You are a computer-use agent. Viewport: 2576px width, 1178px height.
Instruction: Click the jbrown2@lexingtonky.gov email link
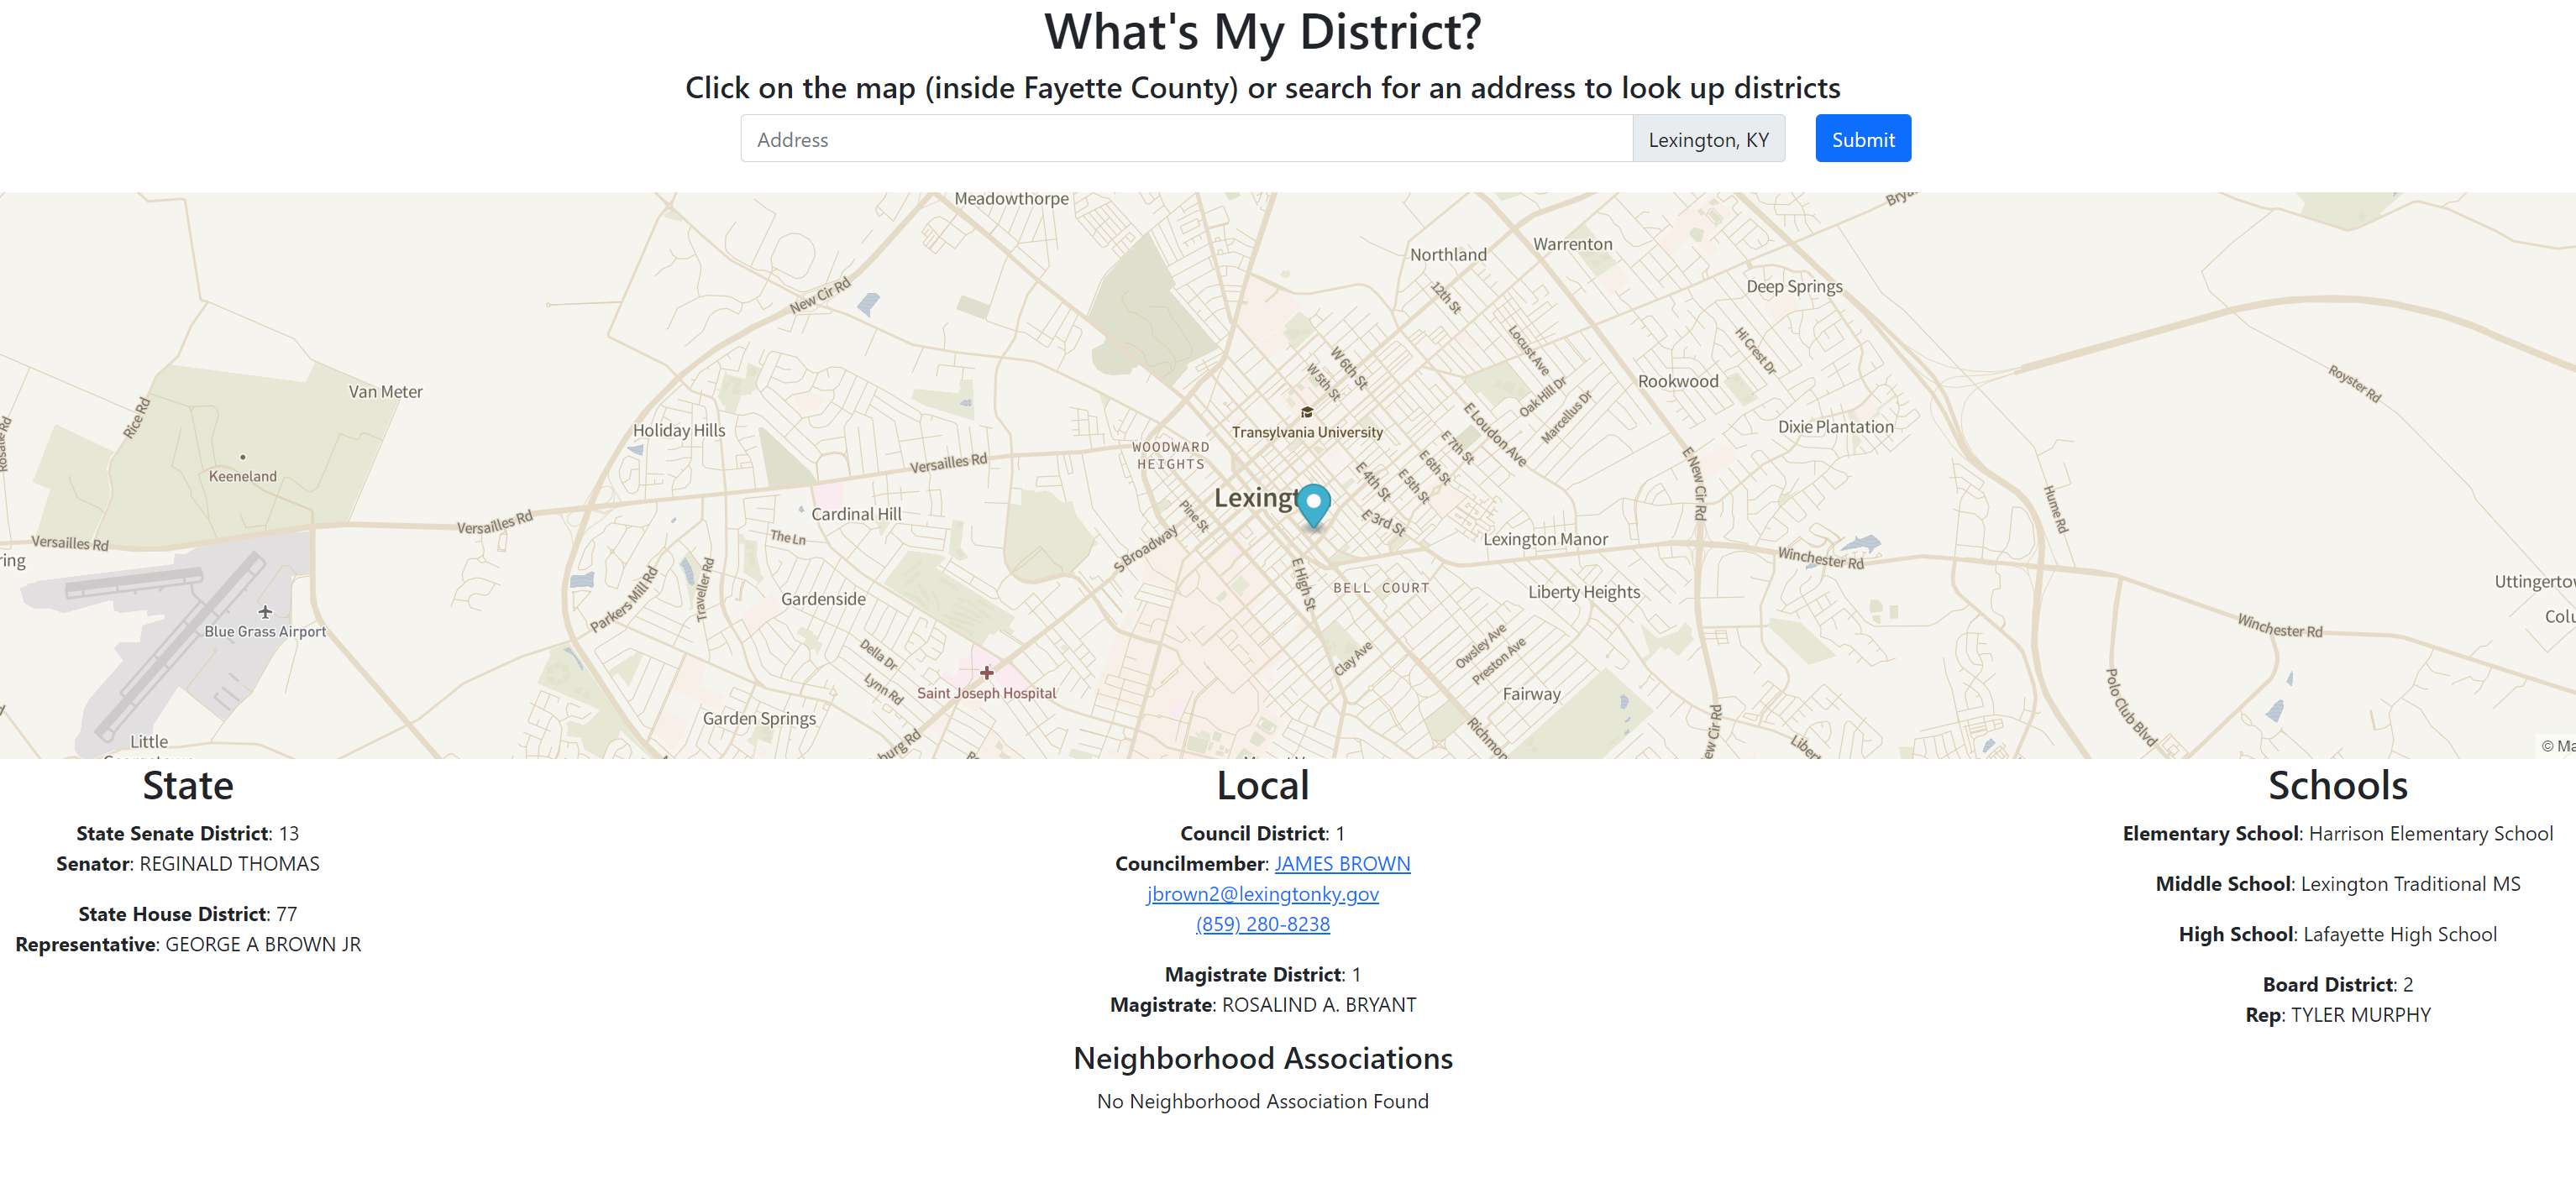click(1263, 894)
